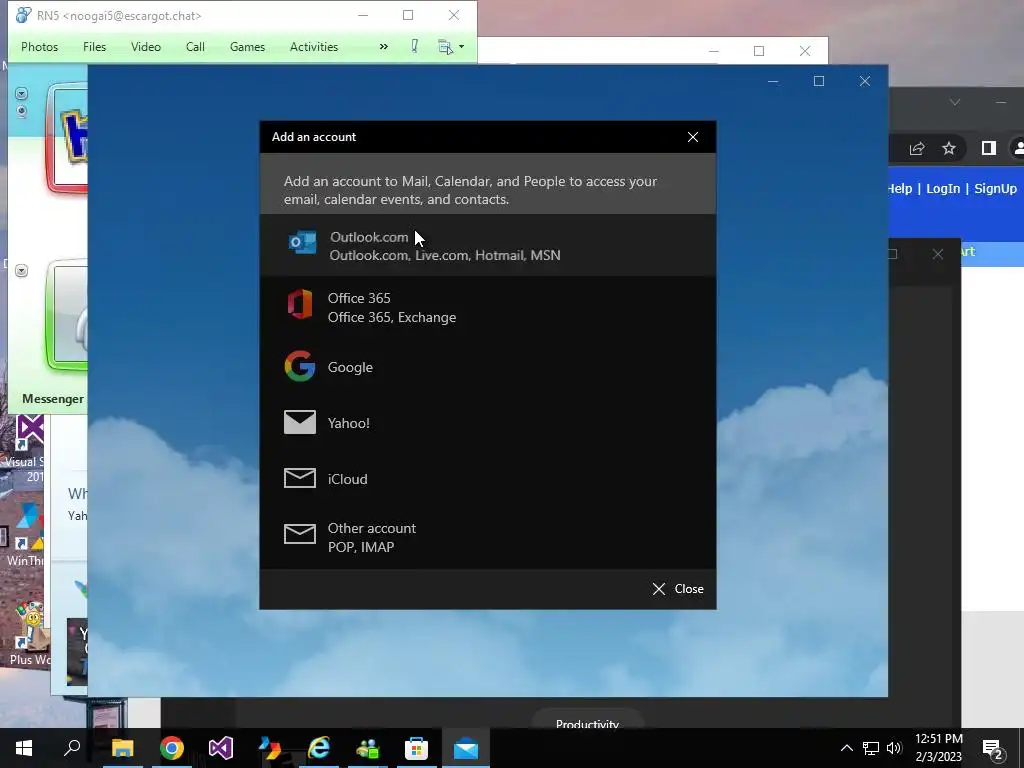Open Activities menu in messenger window
Screen dimensions: 1024x768
coord(314,47)
